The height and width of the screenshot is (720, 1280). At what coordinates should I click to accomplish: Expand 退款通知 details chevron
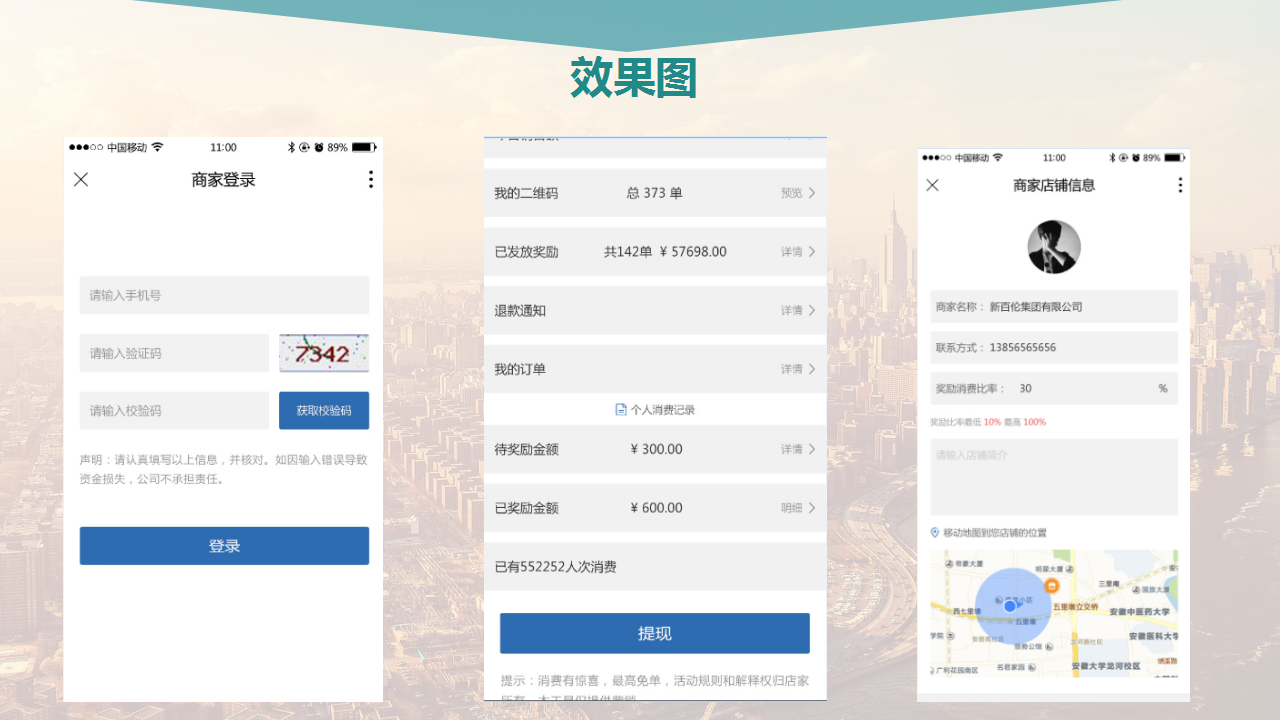coord(812,311)
